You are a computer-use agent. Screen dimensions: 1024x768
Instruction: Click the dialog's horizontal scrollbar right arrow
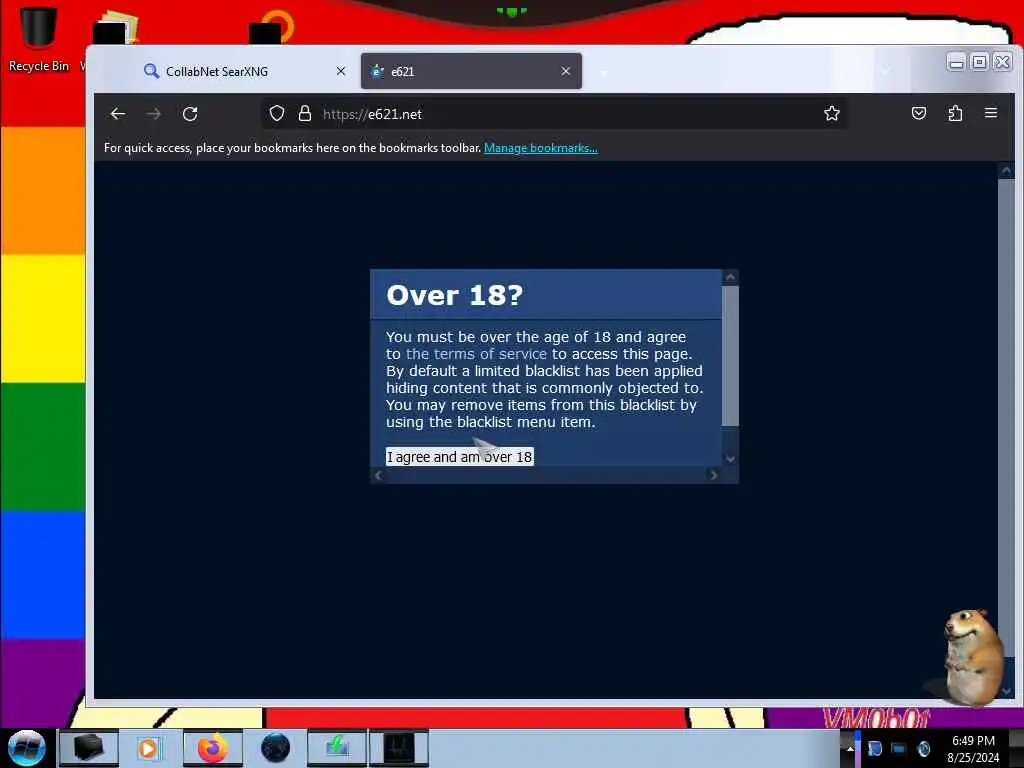point(713,475)
